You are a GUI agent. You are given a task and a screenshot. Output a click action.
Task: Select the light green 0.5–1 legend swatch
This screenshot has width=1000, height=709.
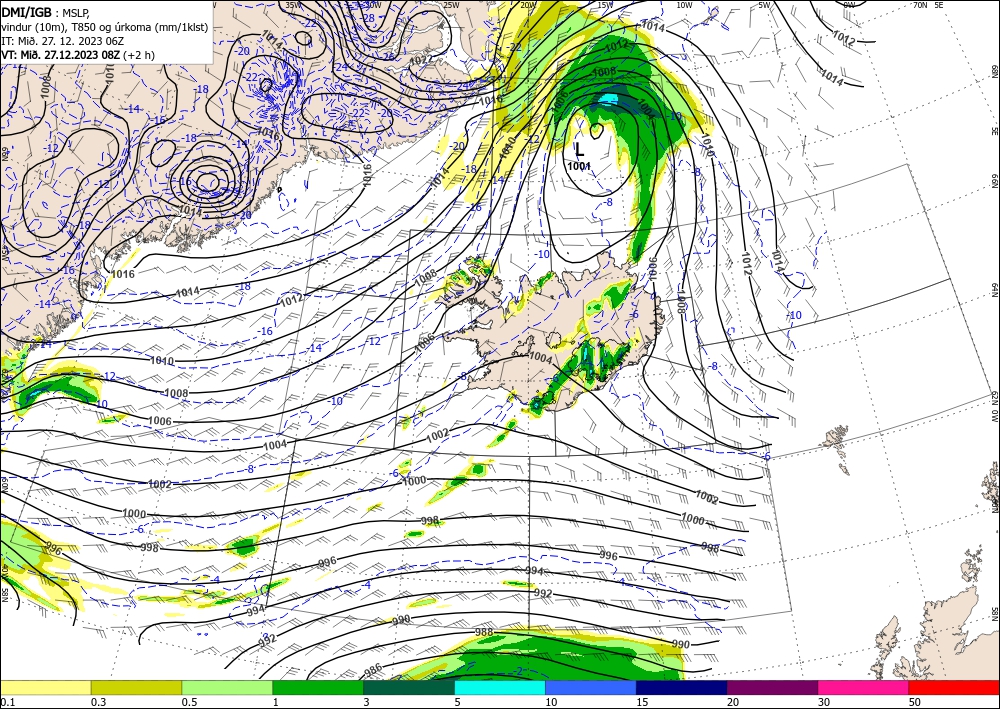[227, 687]
